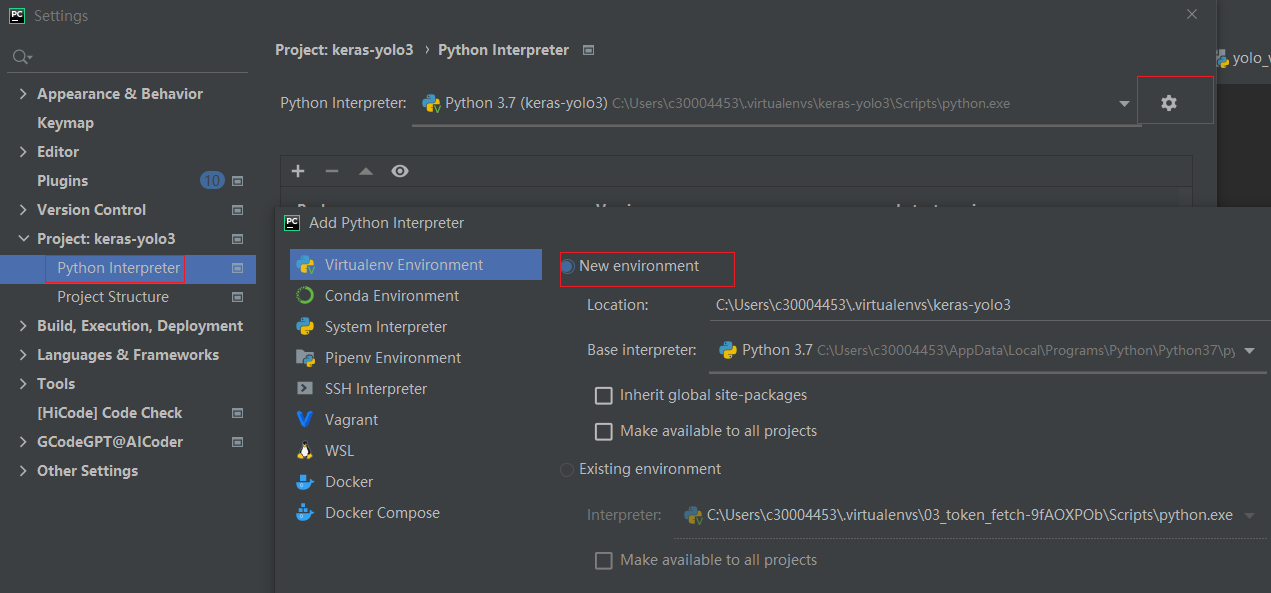Open the Python Interpreter selection dropdown
The height and width of the screenshot is (593, 1271).
point(1125,103)
